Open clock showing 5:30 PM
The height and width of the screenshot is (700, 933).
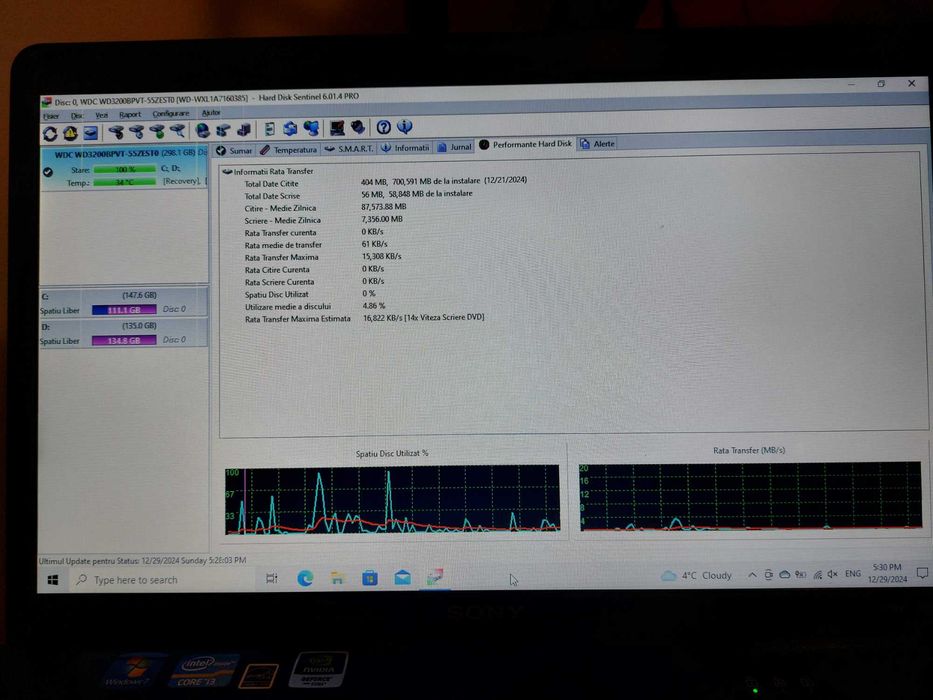887,573
